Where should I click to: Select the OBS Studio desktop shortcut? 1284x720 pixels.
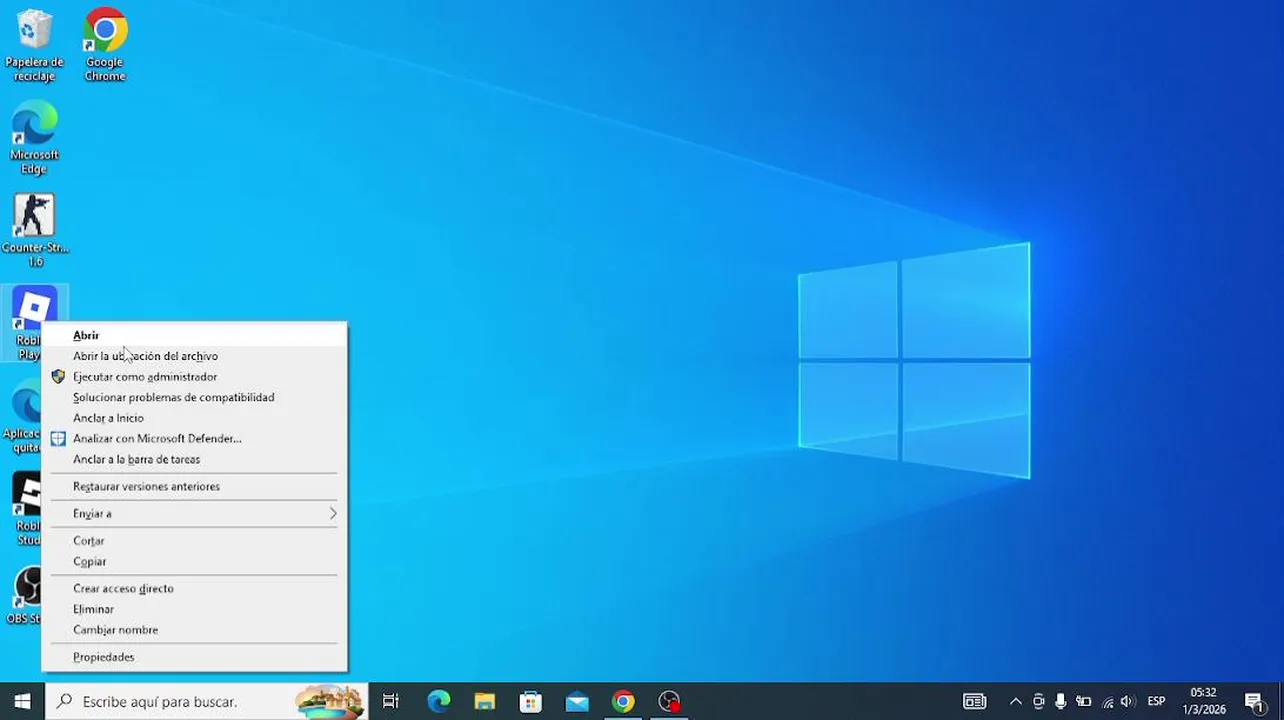[26, 596]
